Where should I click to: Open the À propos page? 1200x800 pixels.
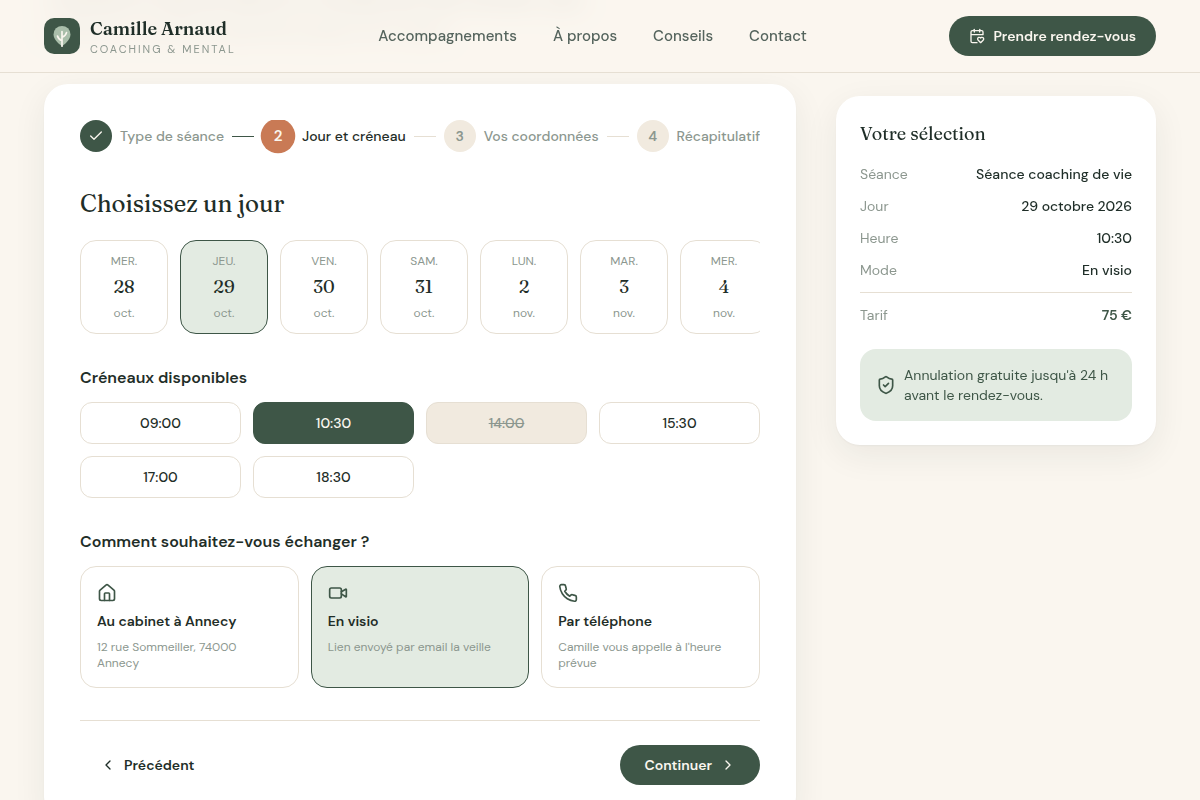585,36
